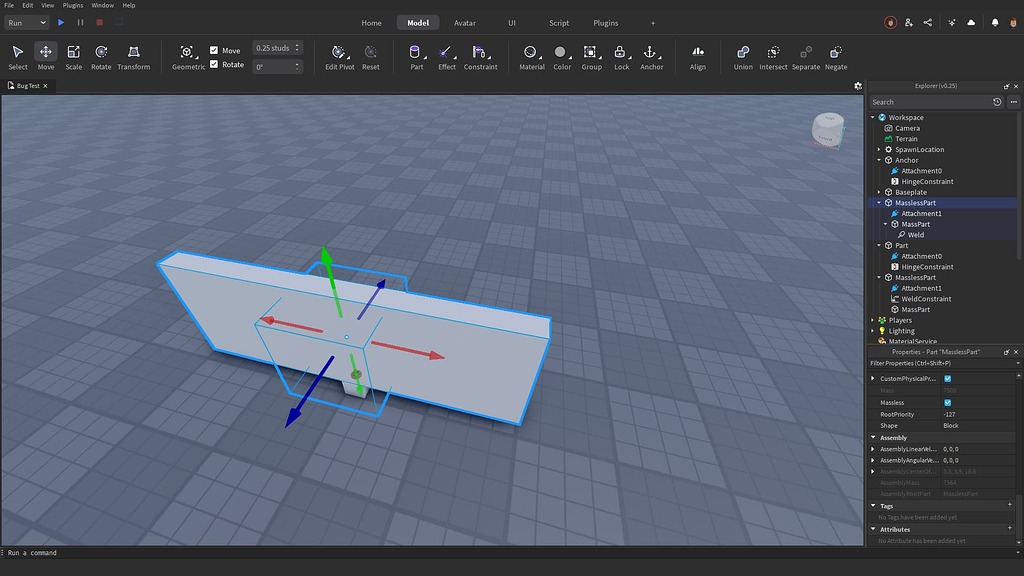
Task: Select the WeldConstraint item
Action: (x=925, y=299)
